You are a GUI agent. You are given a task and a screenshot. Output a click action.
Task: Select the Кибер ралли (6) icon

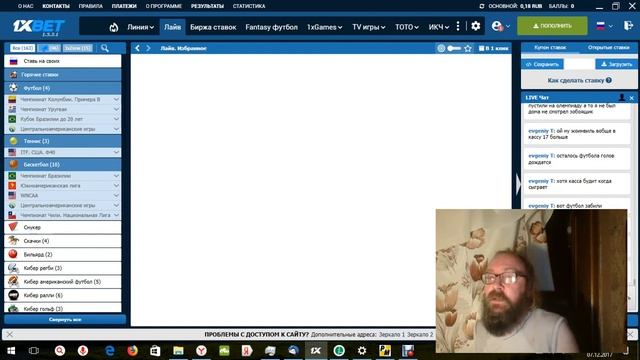pos(13,295)
